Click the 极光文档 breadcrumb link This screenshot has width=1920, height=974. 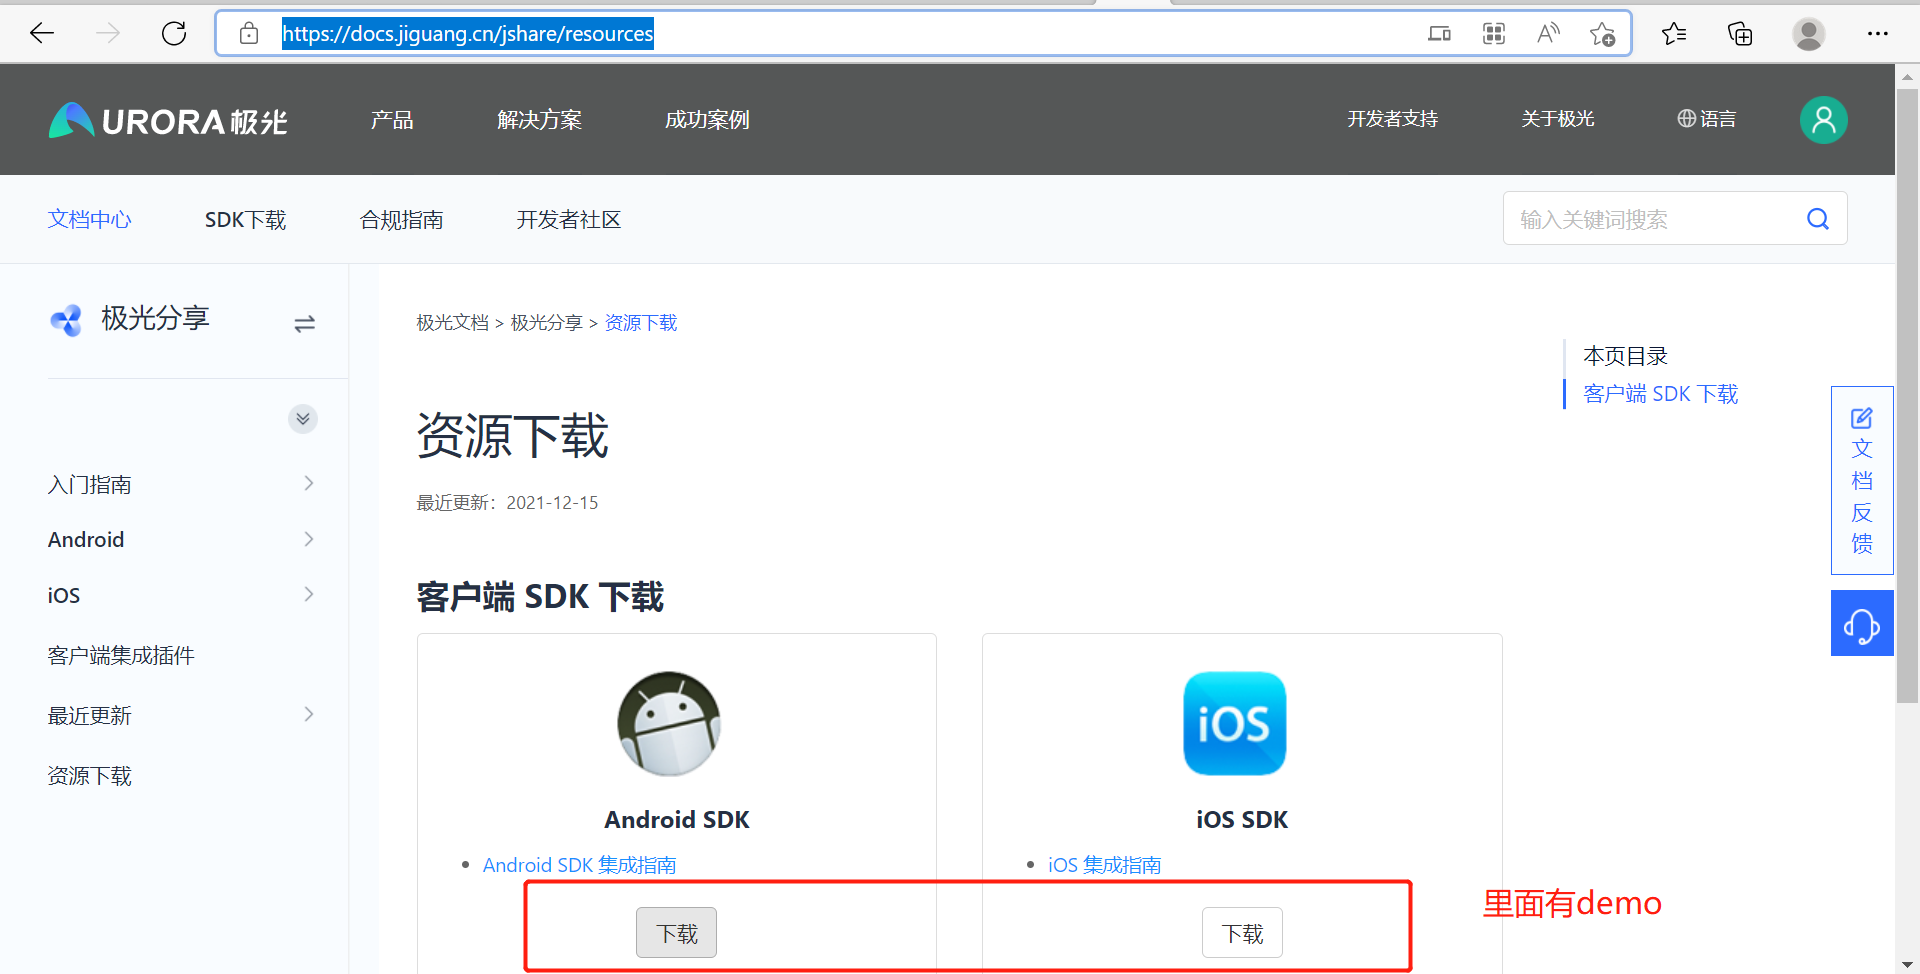[452, 322]
